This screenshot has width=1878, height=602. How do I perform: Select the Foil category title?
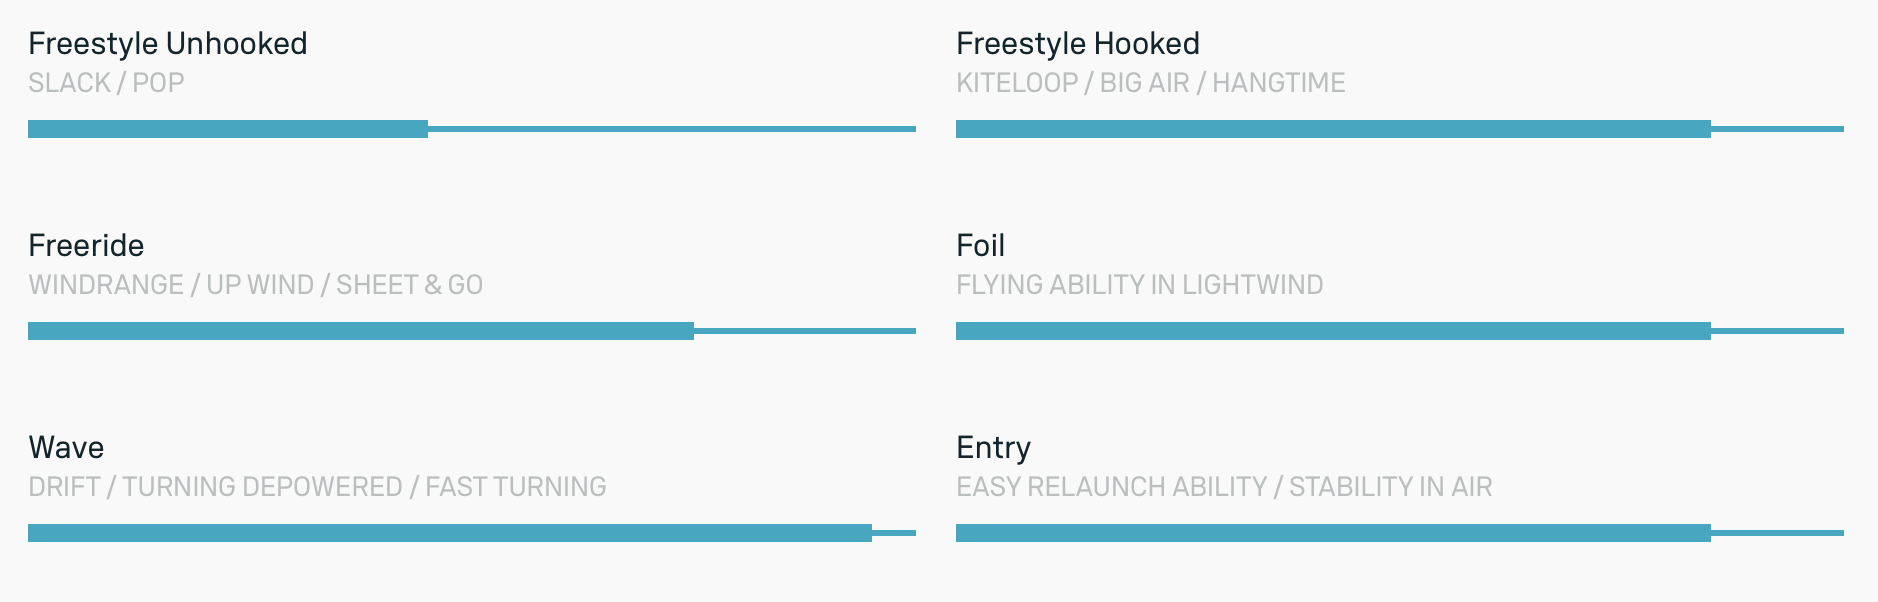(x=980, y=246)
